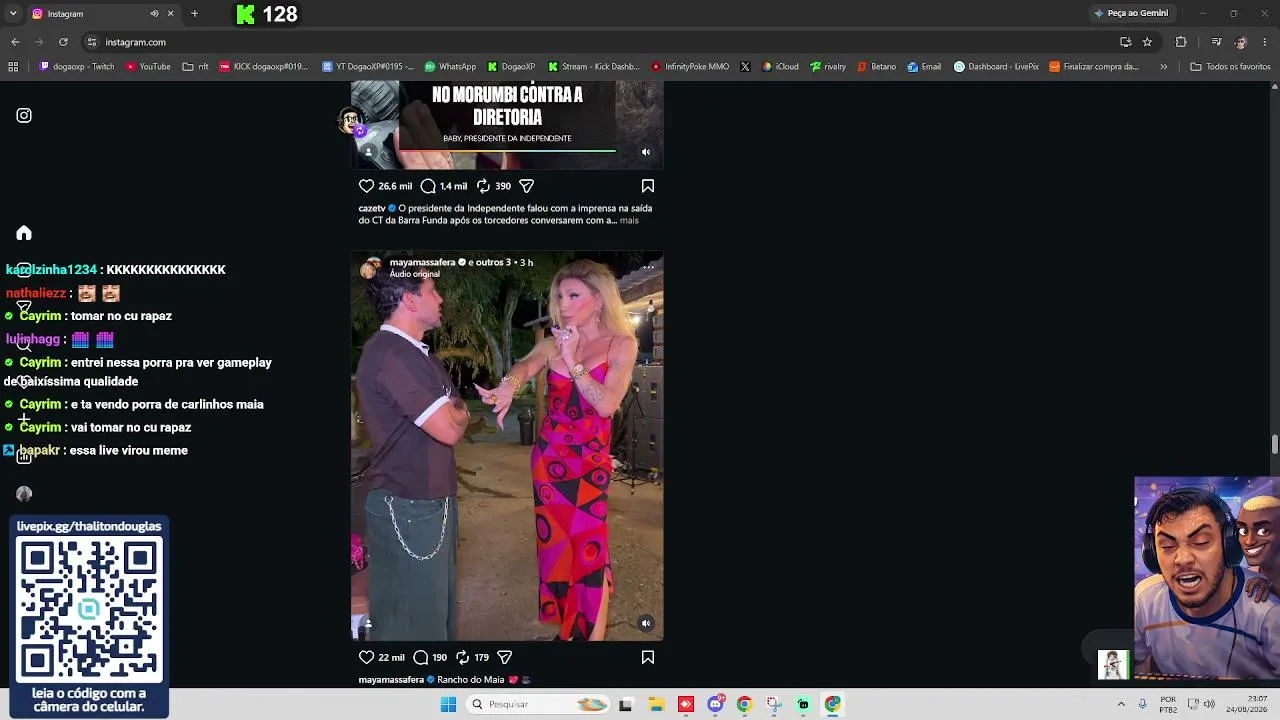Open the Stream - Kick Dashboard bookmark
The image size is (1280, 720).
click(x=593, y=67)
